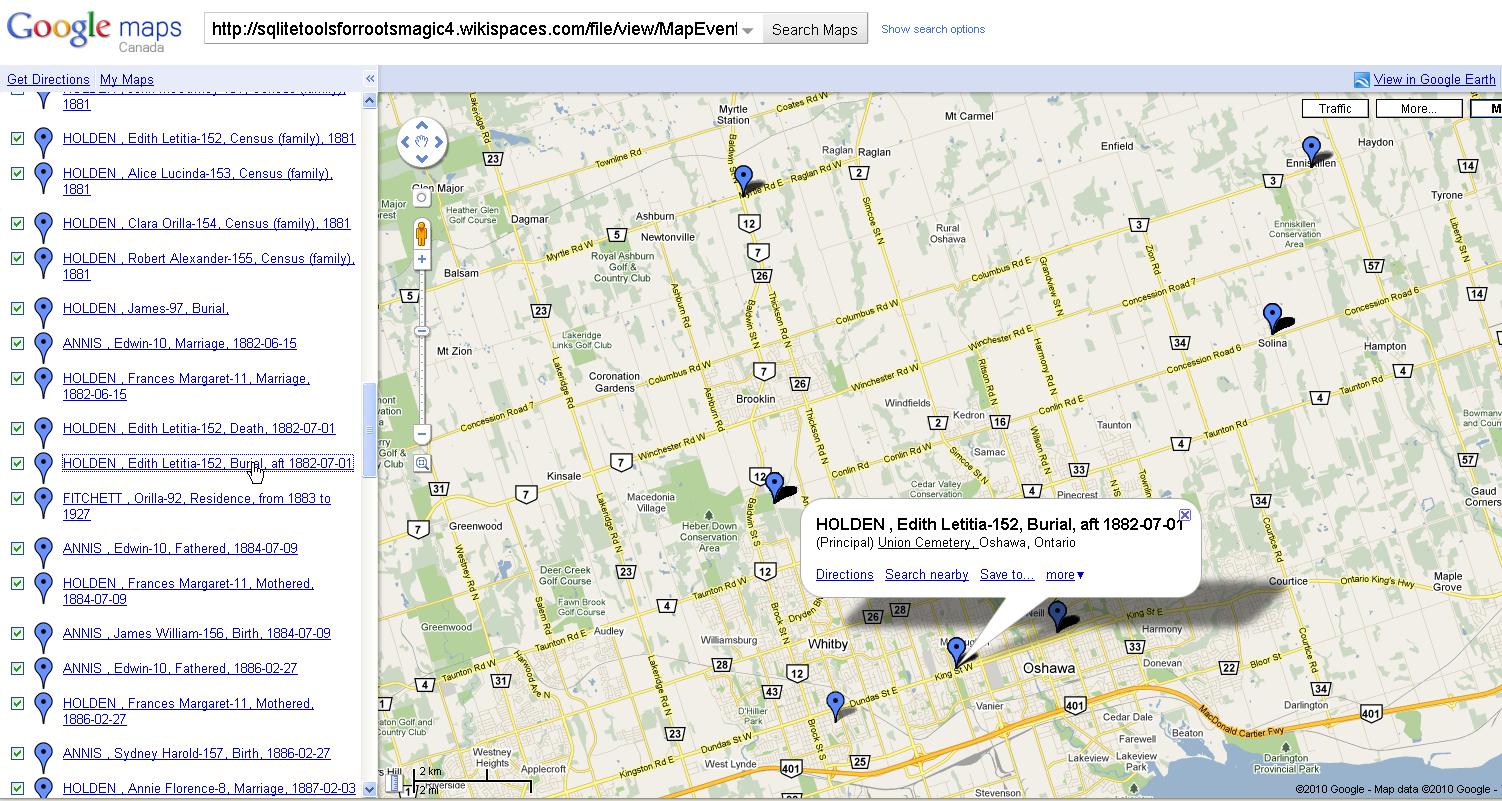Click the Search Maps button
The height and width of the screenshot is (801, 1502).
(815, 29)
